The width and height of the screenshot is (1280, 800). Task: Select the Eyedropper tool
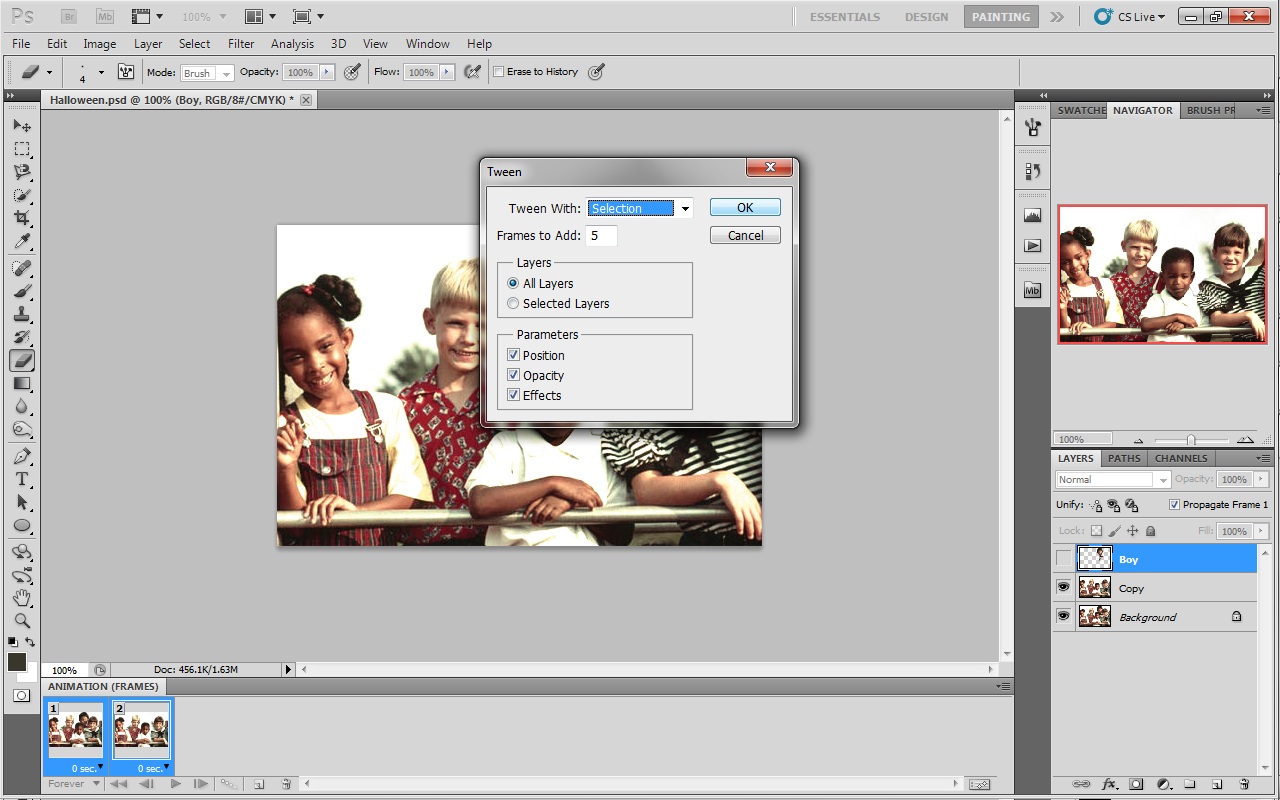click(x=22, y=242)
